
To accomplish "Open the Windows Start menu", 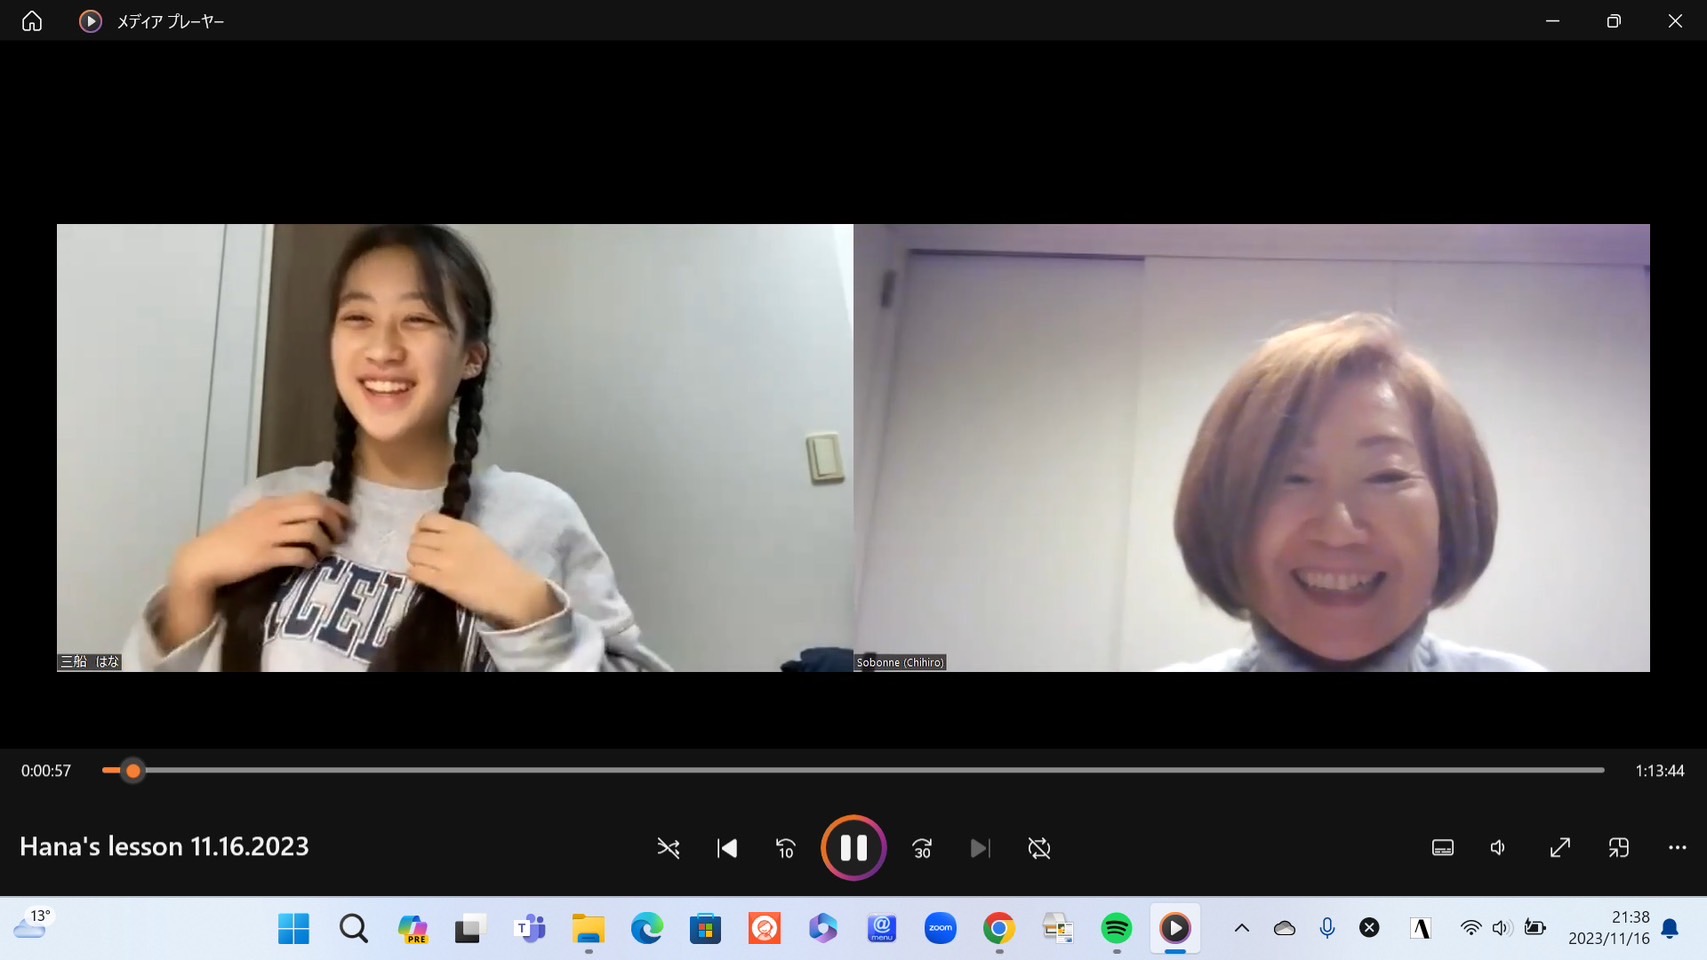I will (x=293, y=929).
